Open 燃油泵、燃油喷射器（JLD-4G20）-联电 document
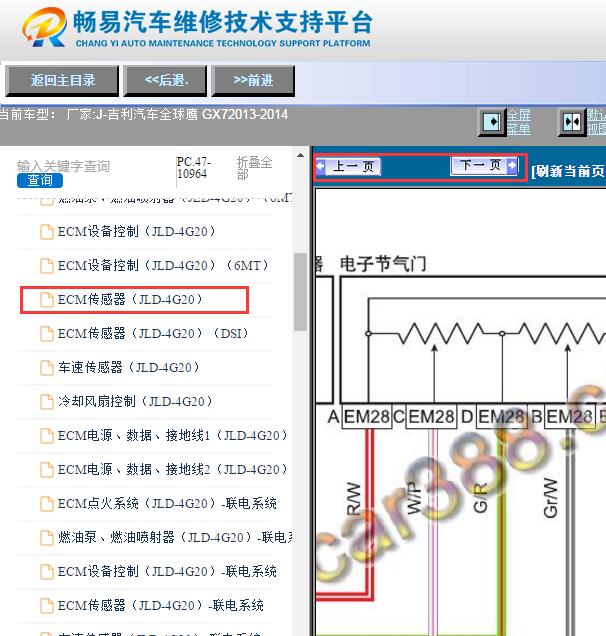 click(175, 538)
